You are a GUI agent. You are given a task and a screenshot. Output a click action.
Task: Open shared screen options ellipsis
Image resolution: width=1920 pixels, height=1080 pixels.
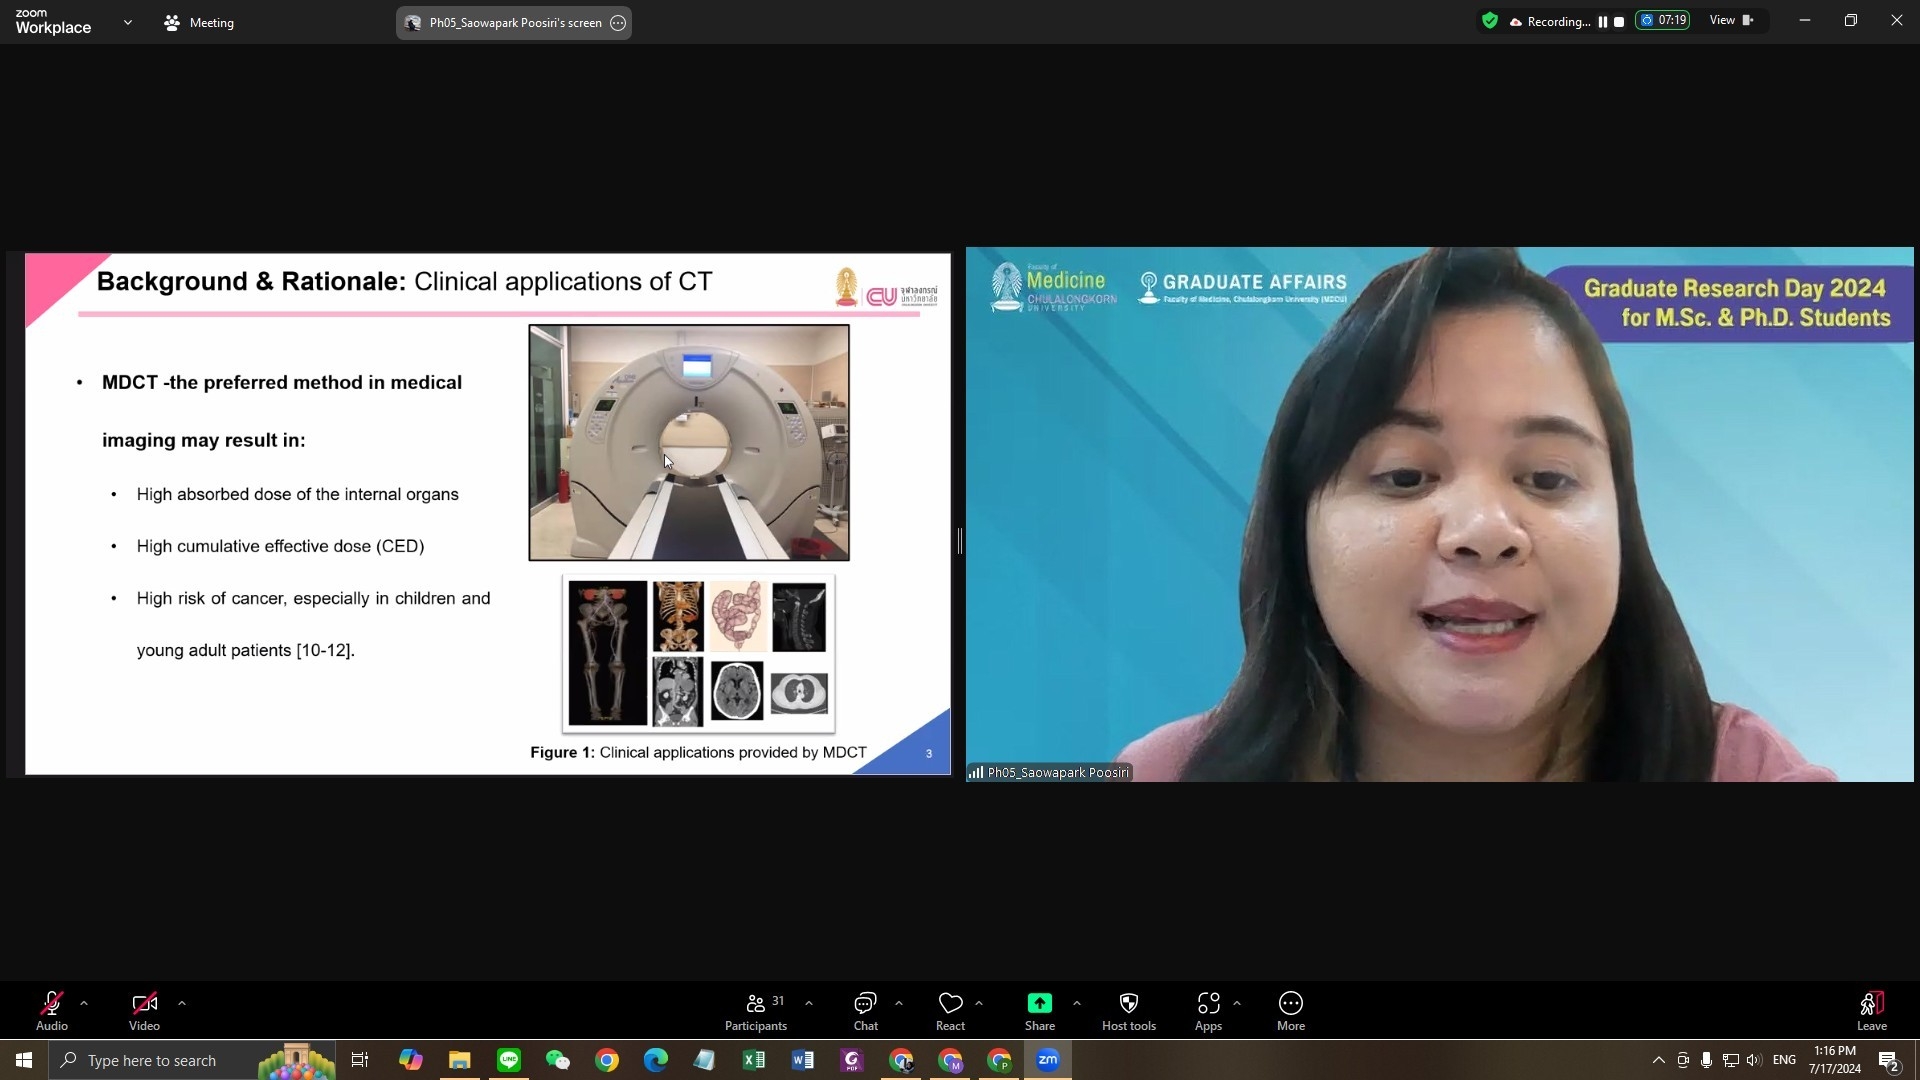point(618,23)
